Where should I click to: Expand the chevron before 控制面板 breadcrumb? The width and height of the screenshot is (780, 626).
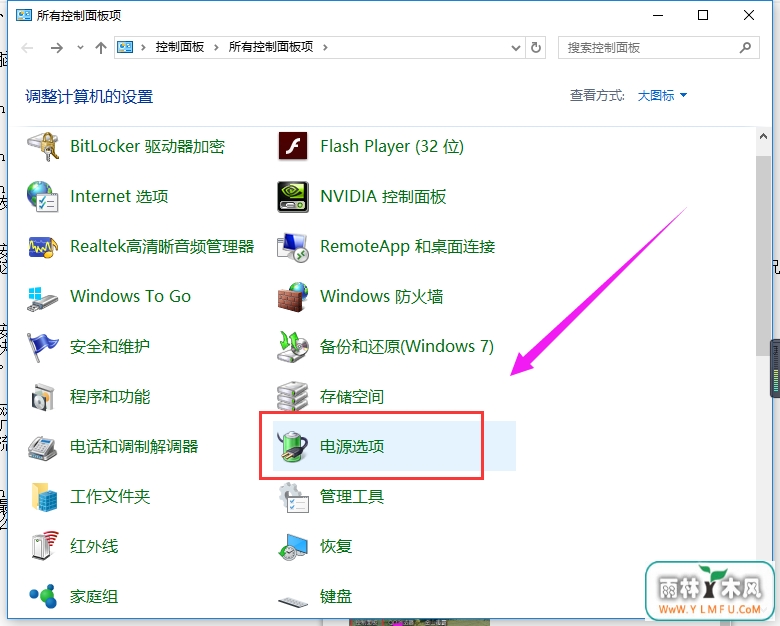(x=143, y=47)
